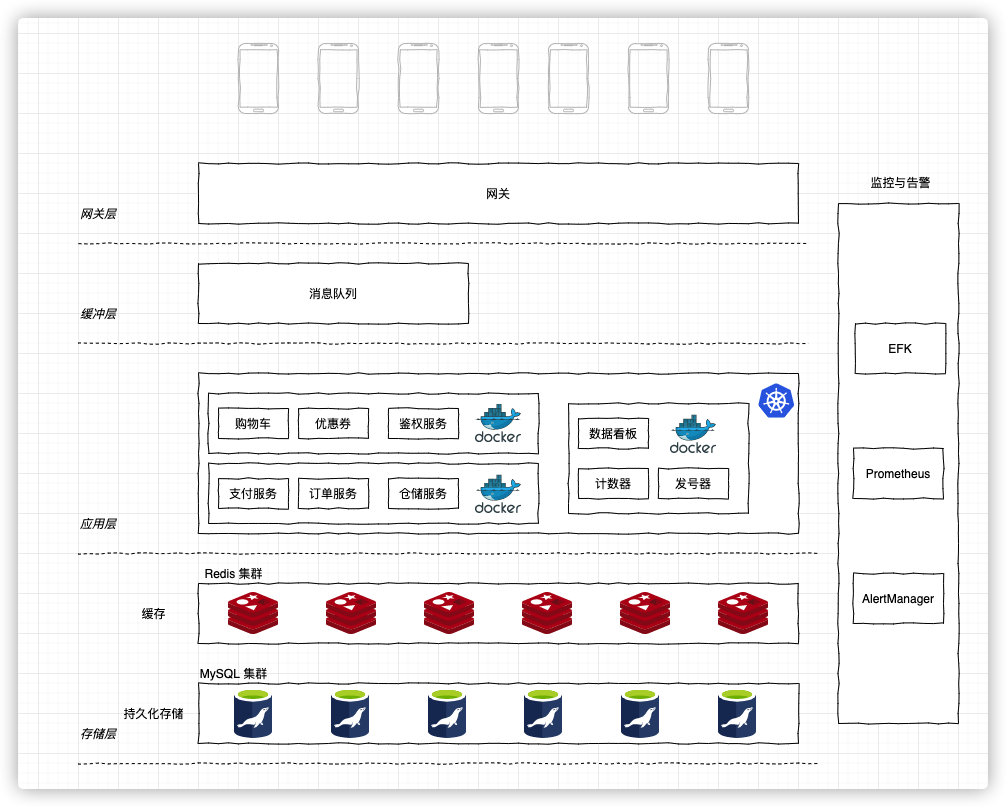The width and height of the screenshot is (1006, 807).
Task: Click the Prometheus box
Action: pyautogui.click(x=898, y=474)
